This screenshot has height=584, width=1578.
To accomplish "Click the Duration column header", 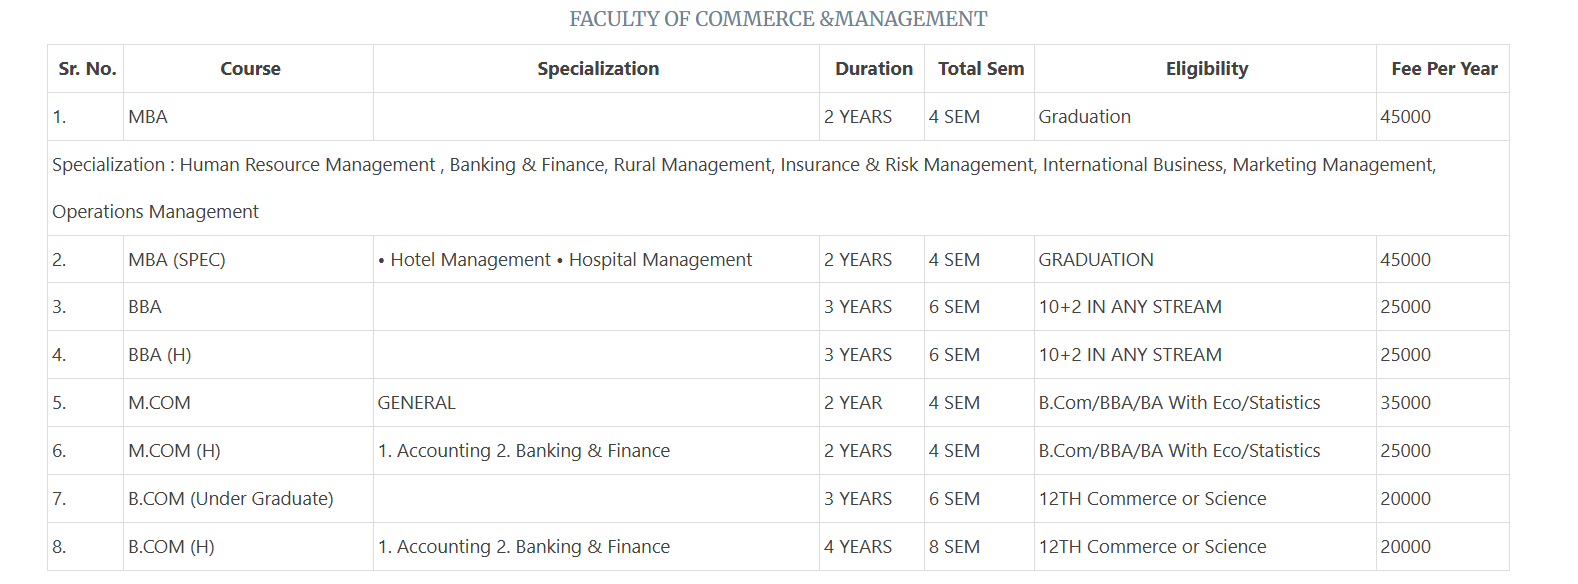I will (x=873, y=69).
